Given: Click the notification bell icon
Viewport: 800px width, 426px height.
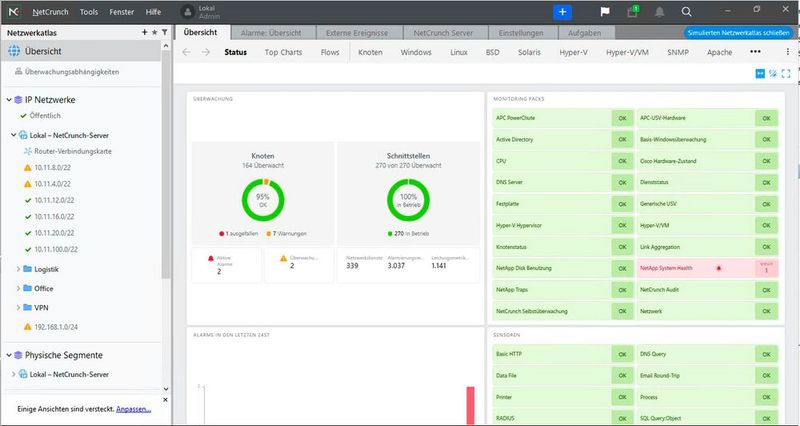Looking at the screenshot, I should [659, 12].
